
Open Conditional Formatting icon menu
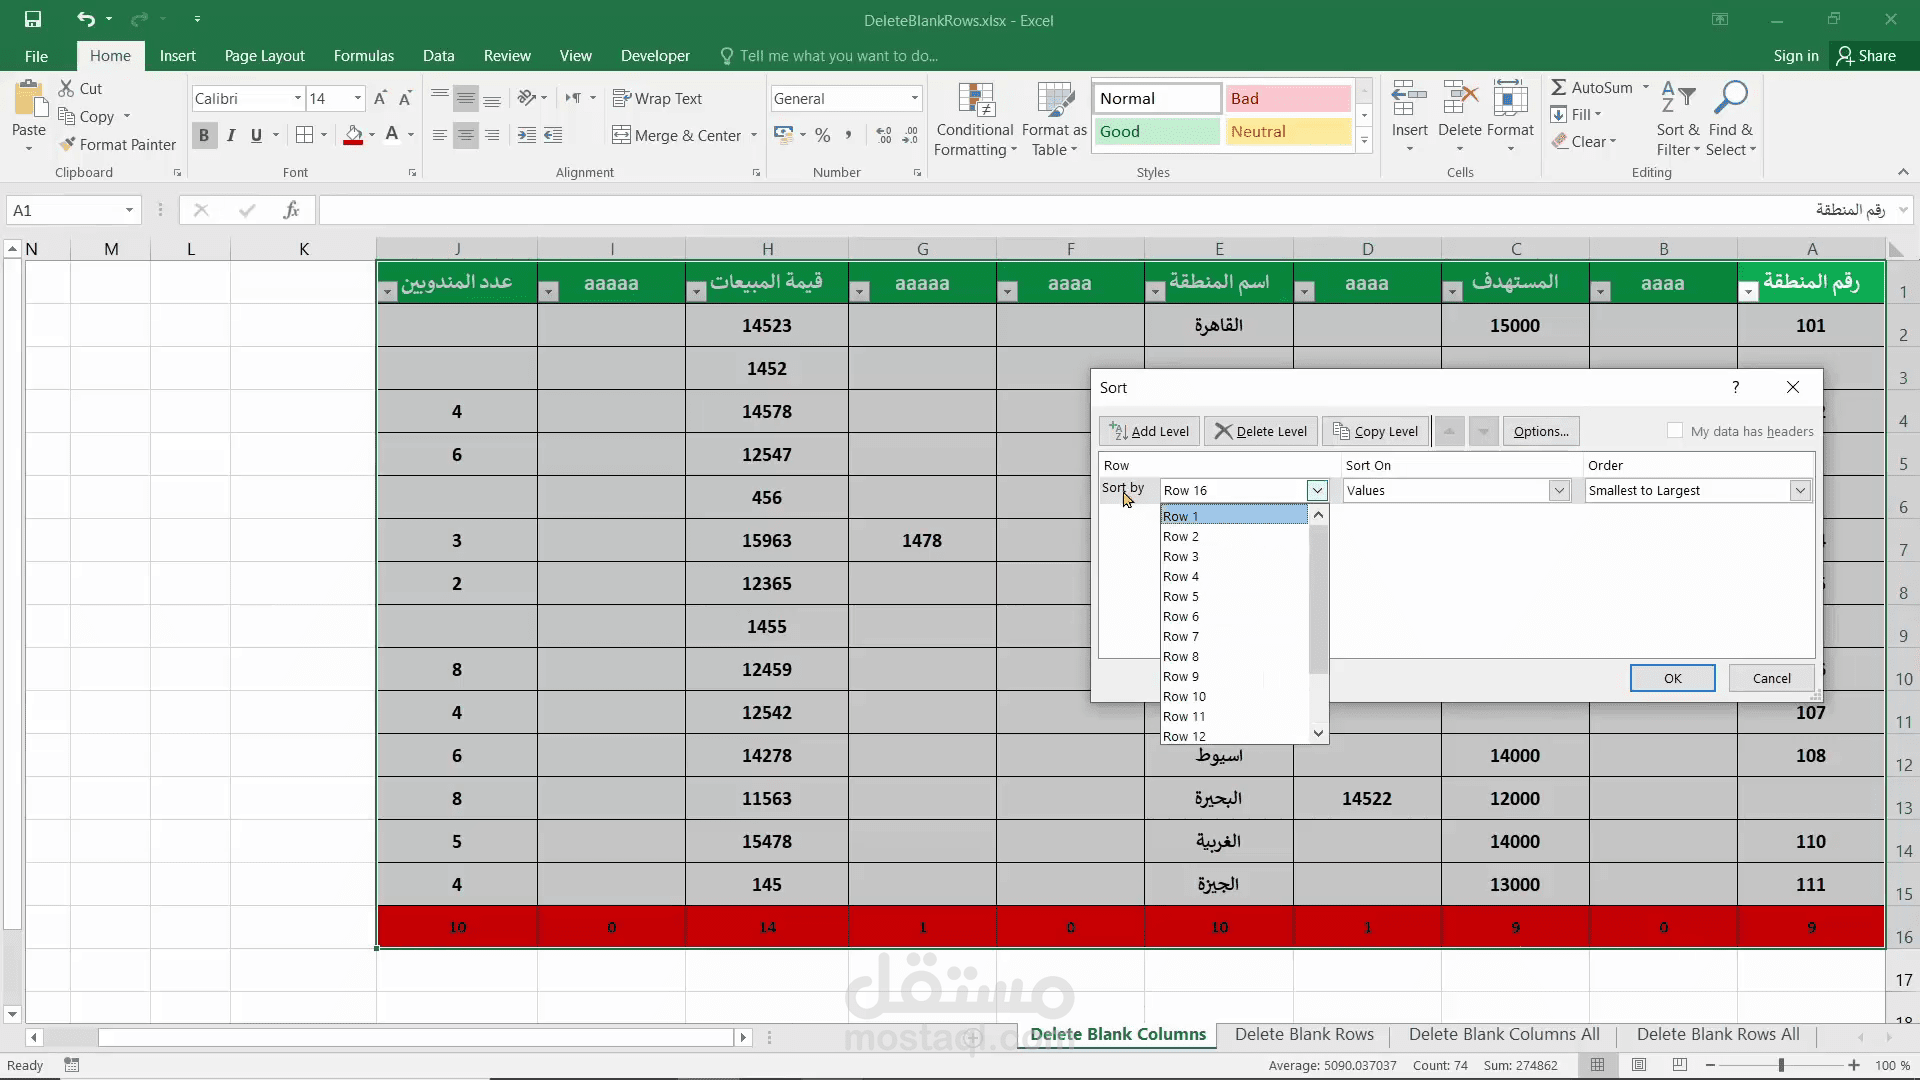tap(975, 100)
